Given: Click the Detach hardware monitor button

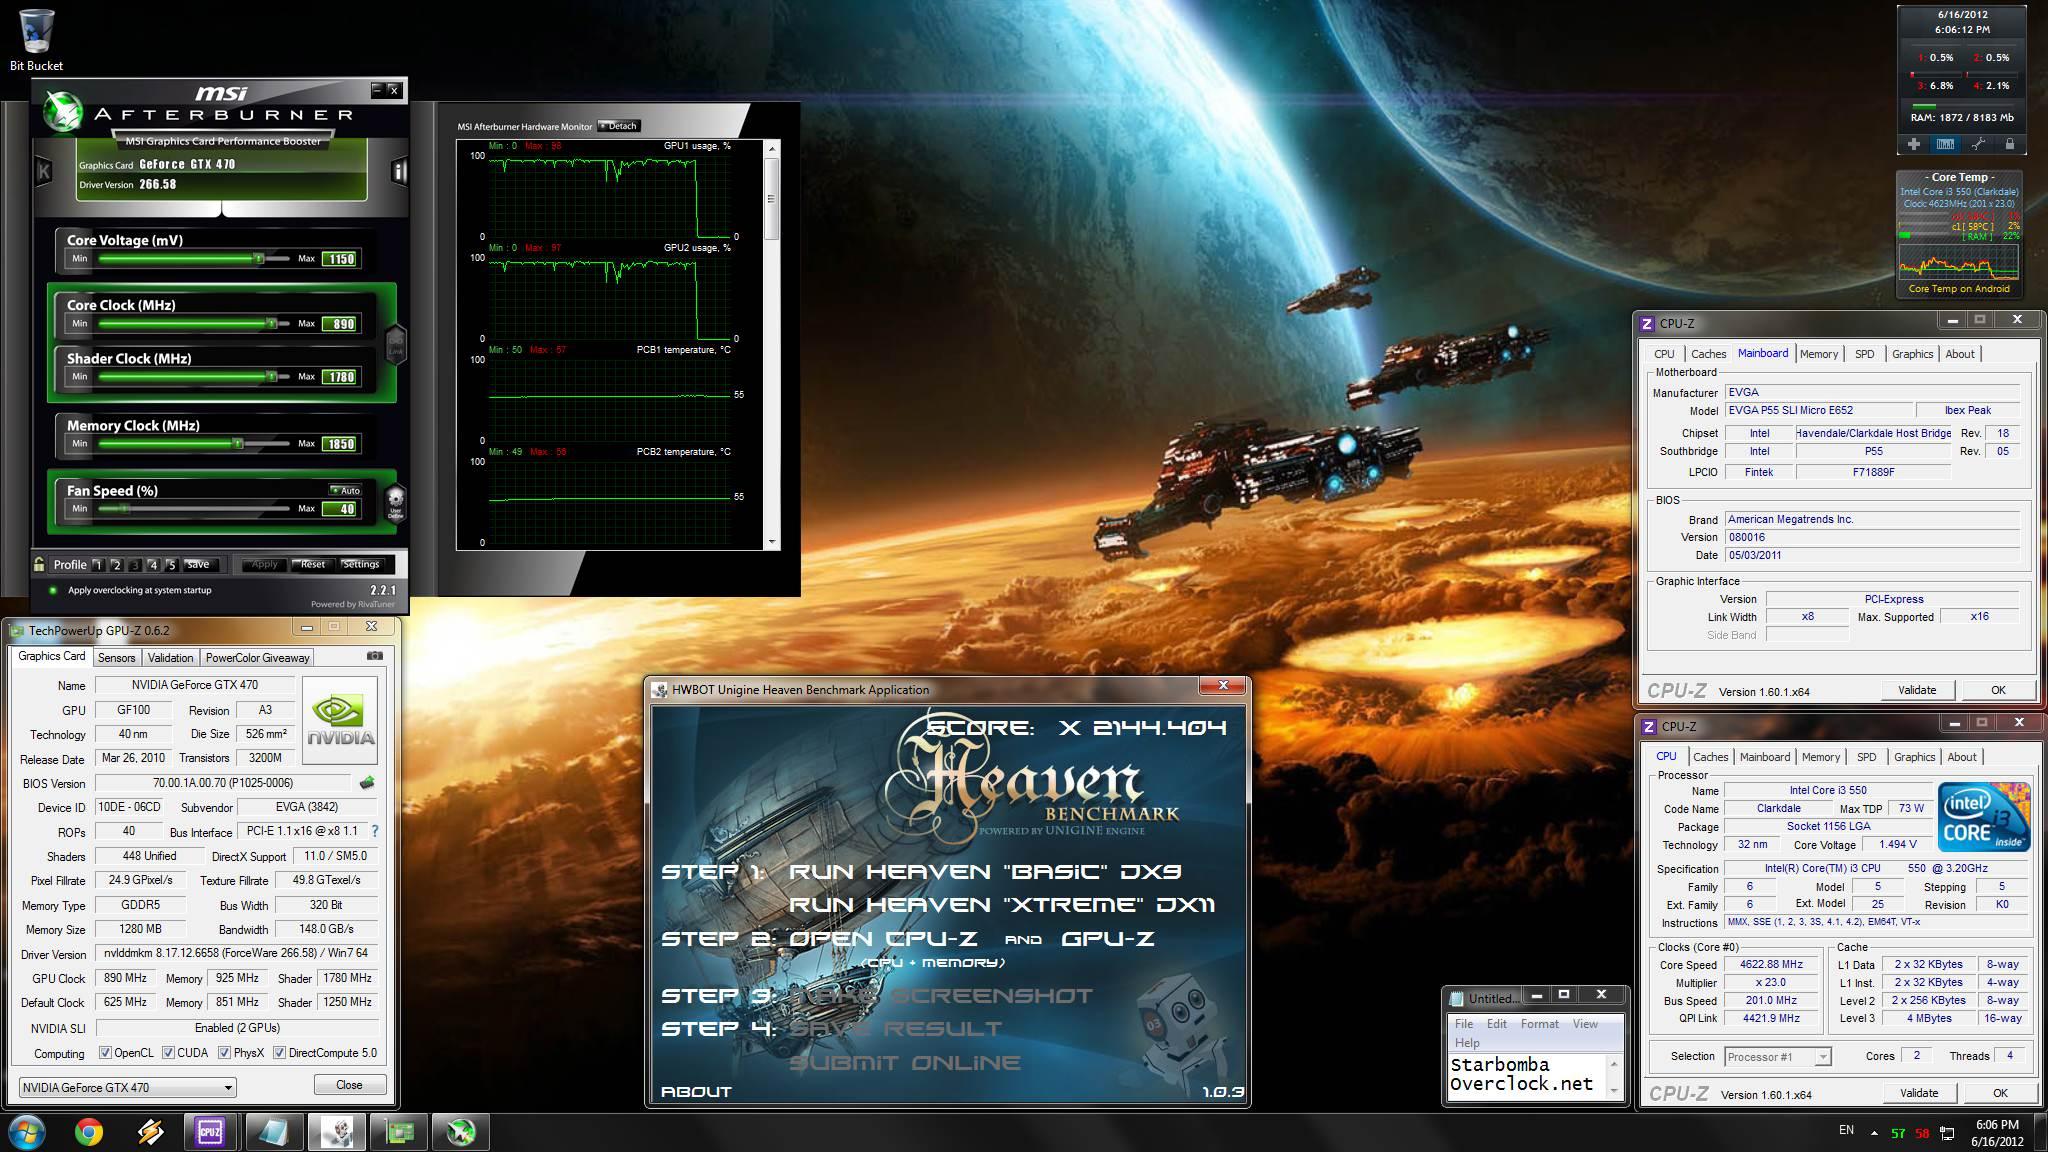Looking at the screenshot, I should click(x=619, y=126).
